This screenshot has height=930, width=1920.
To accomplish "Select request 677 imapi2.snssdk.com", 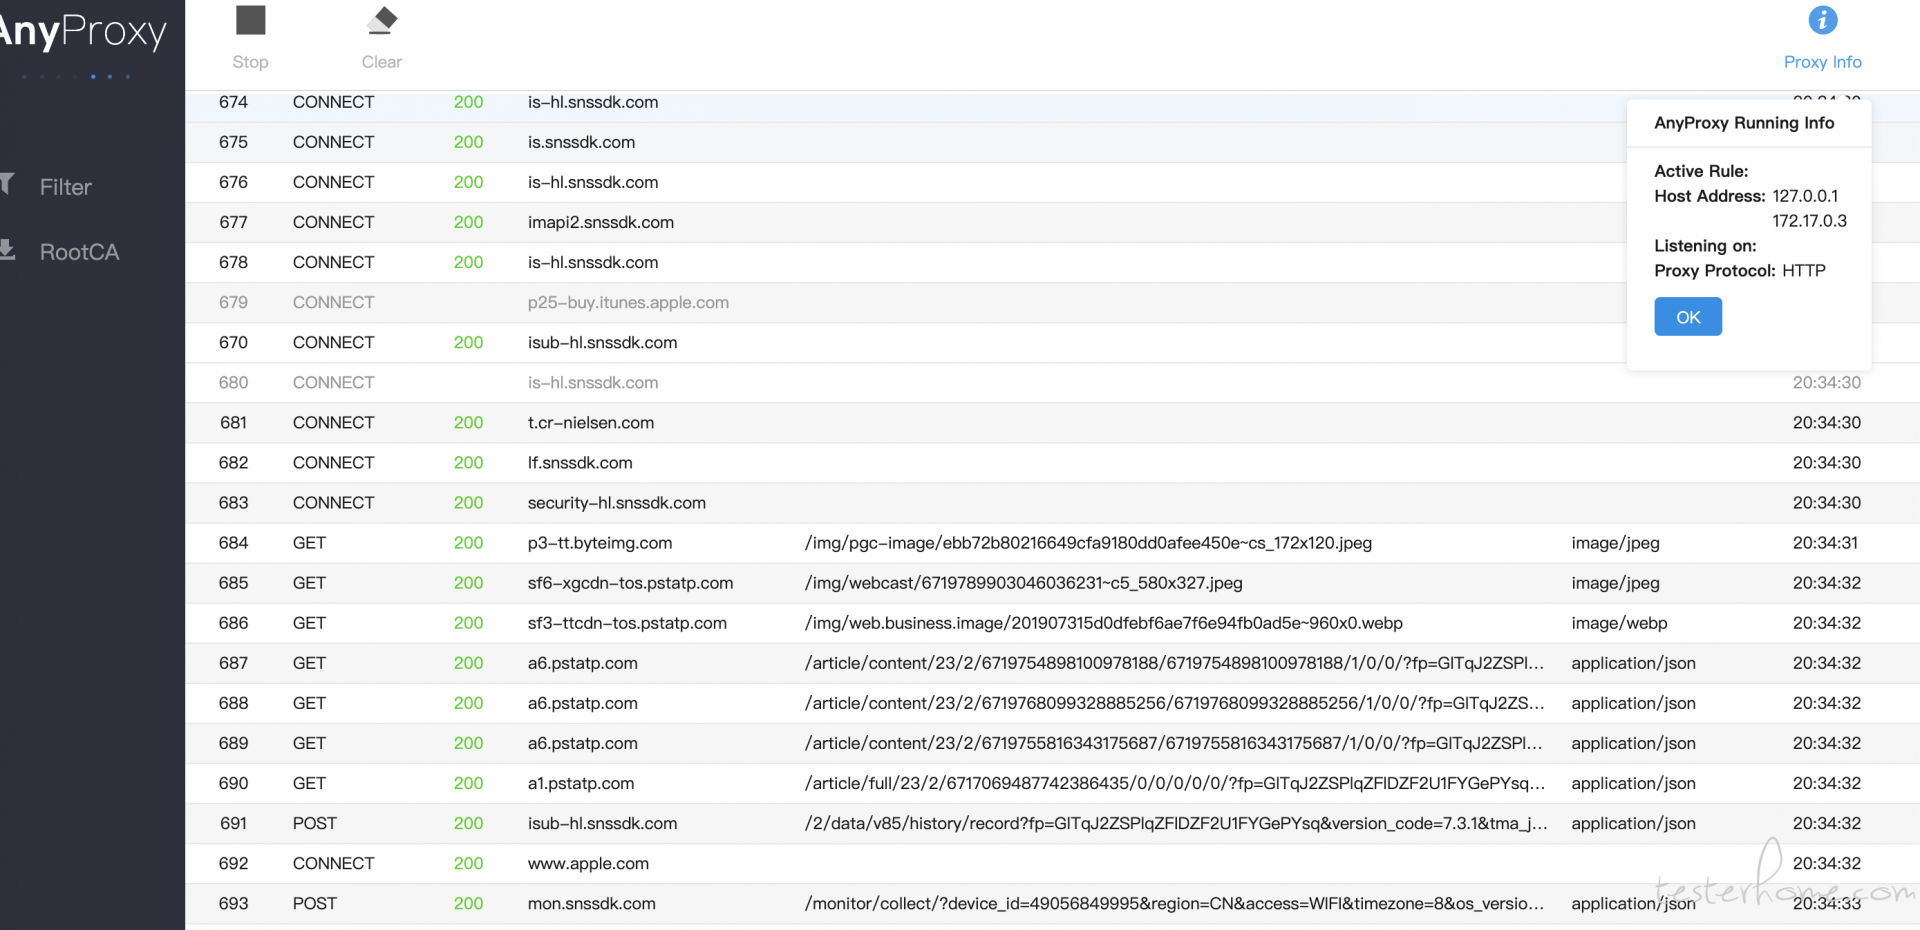I will pos(1052,222).
